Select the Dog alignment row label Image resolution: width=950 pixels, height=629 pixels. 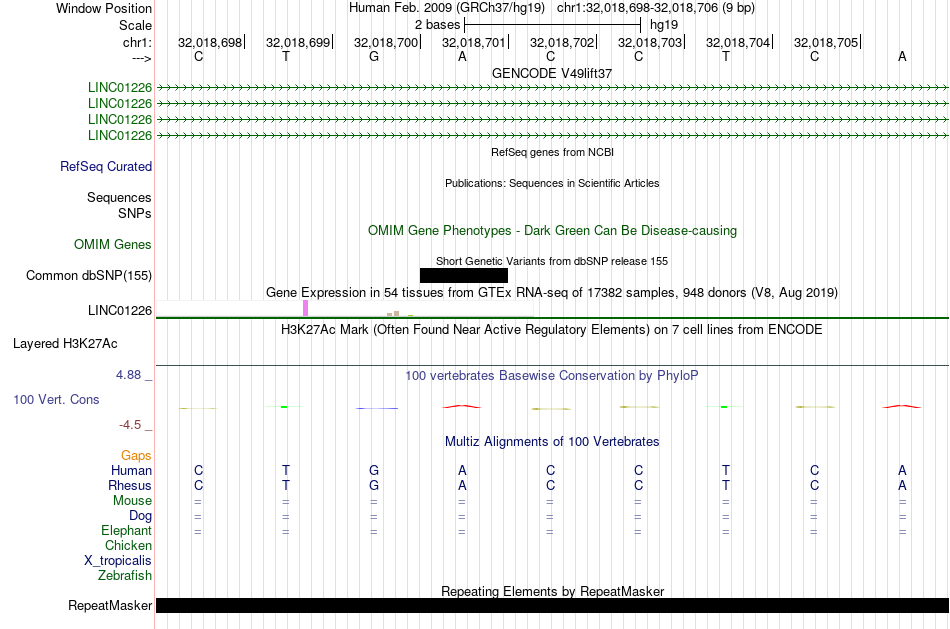point(140,516)
